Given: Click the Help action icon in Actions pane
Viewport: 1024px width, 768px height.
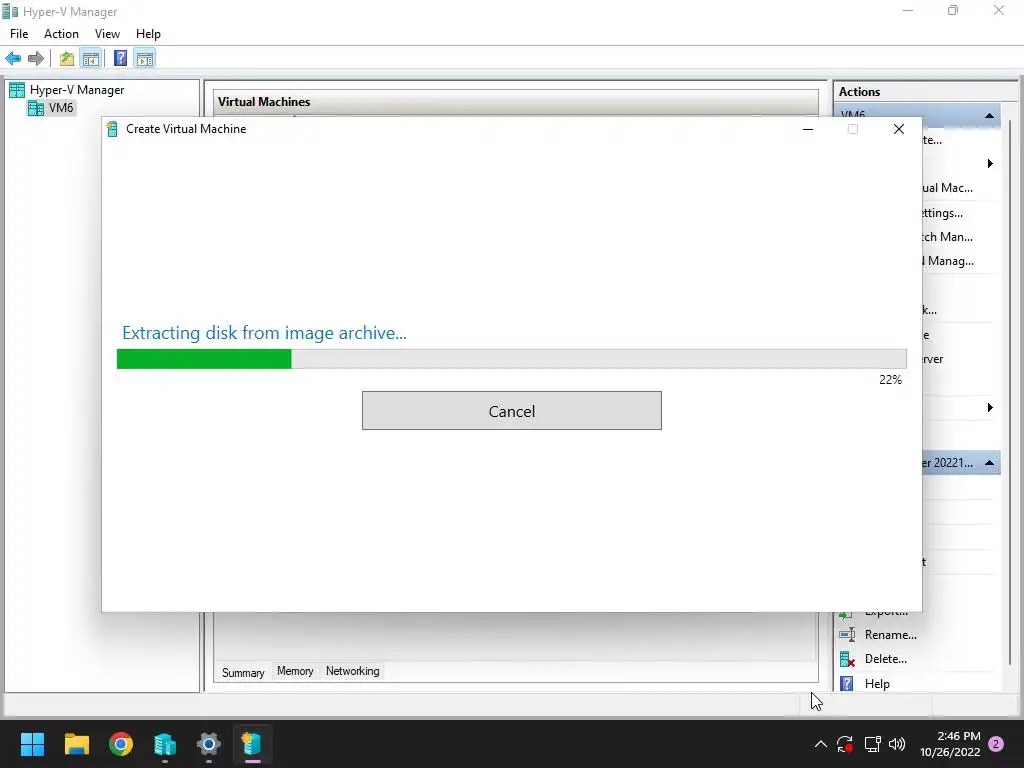Looking at the screenshot, I should point(847,684).
